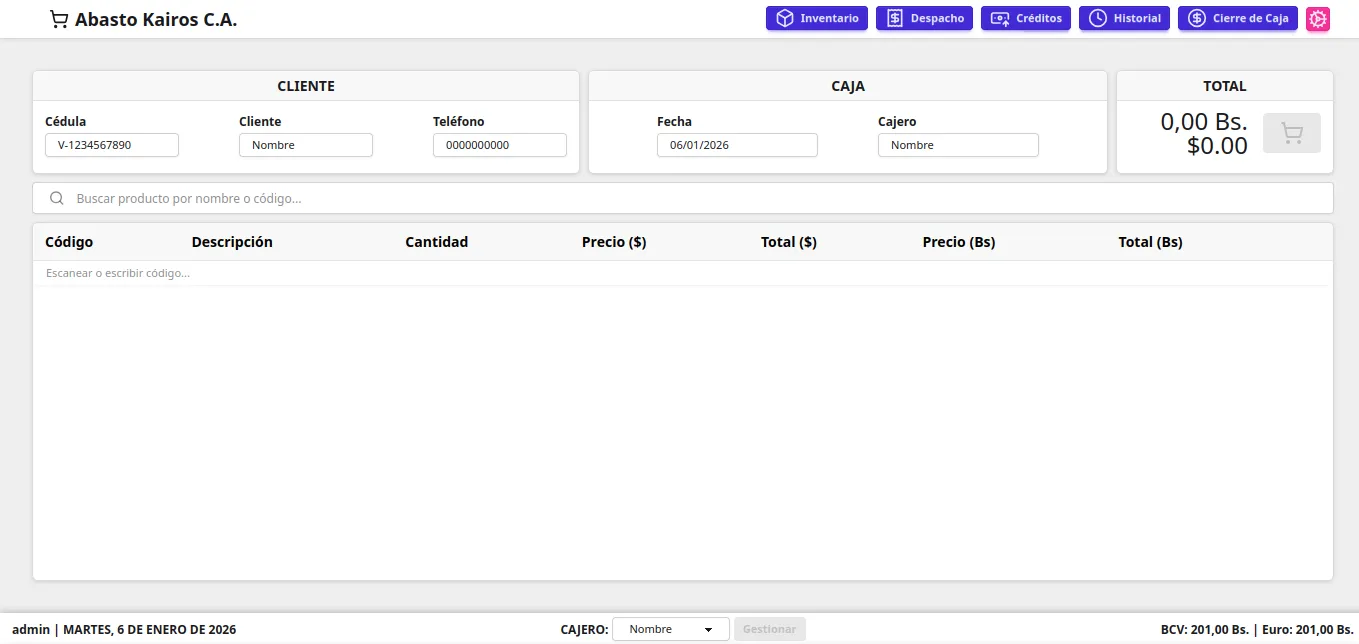Click the Cajero name field in Caja
This screenshot has height=644, width=1359.
pos(958,145)
